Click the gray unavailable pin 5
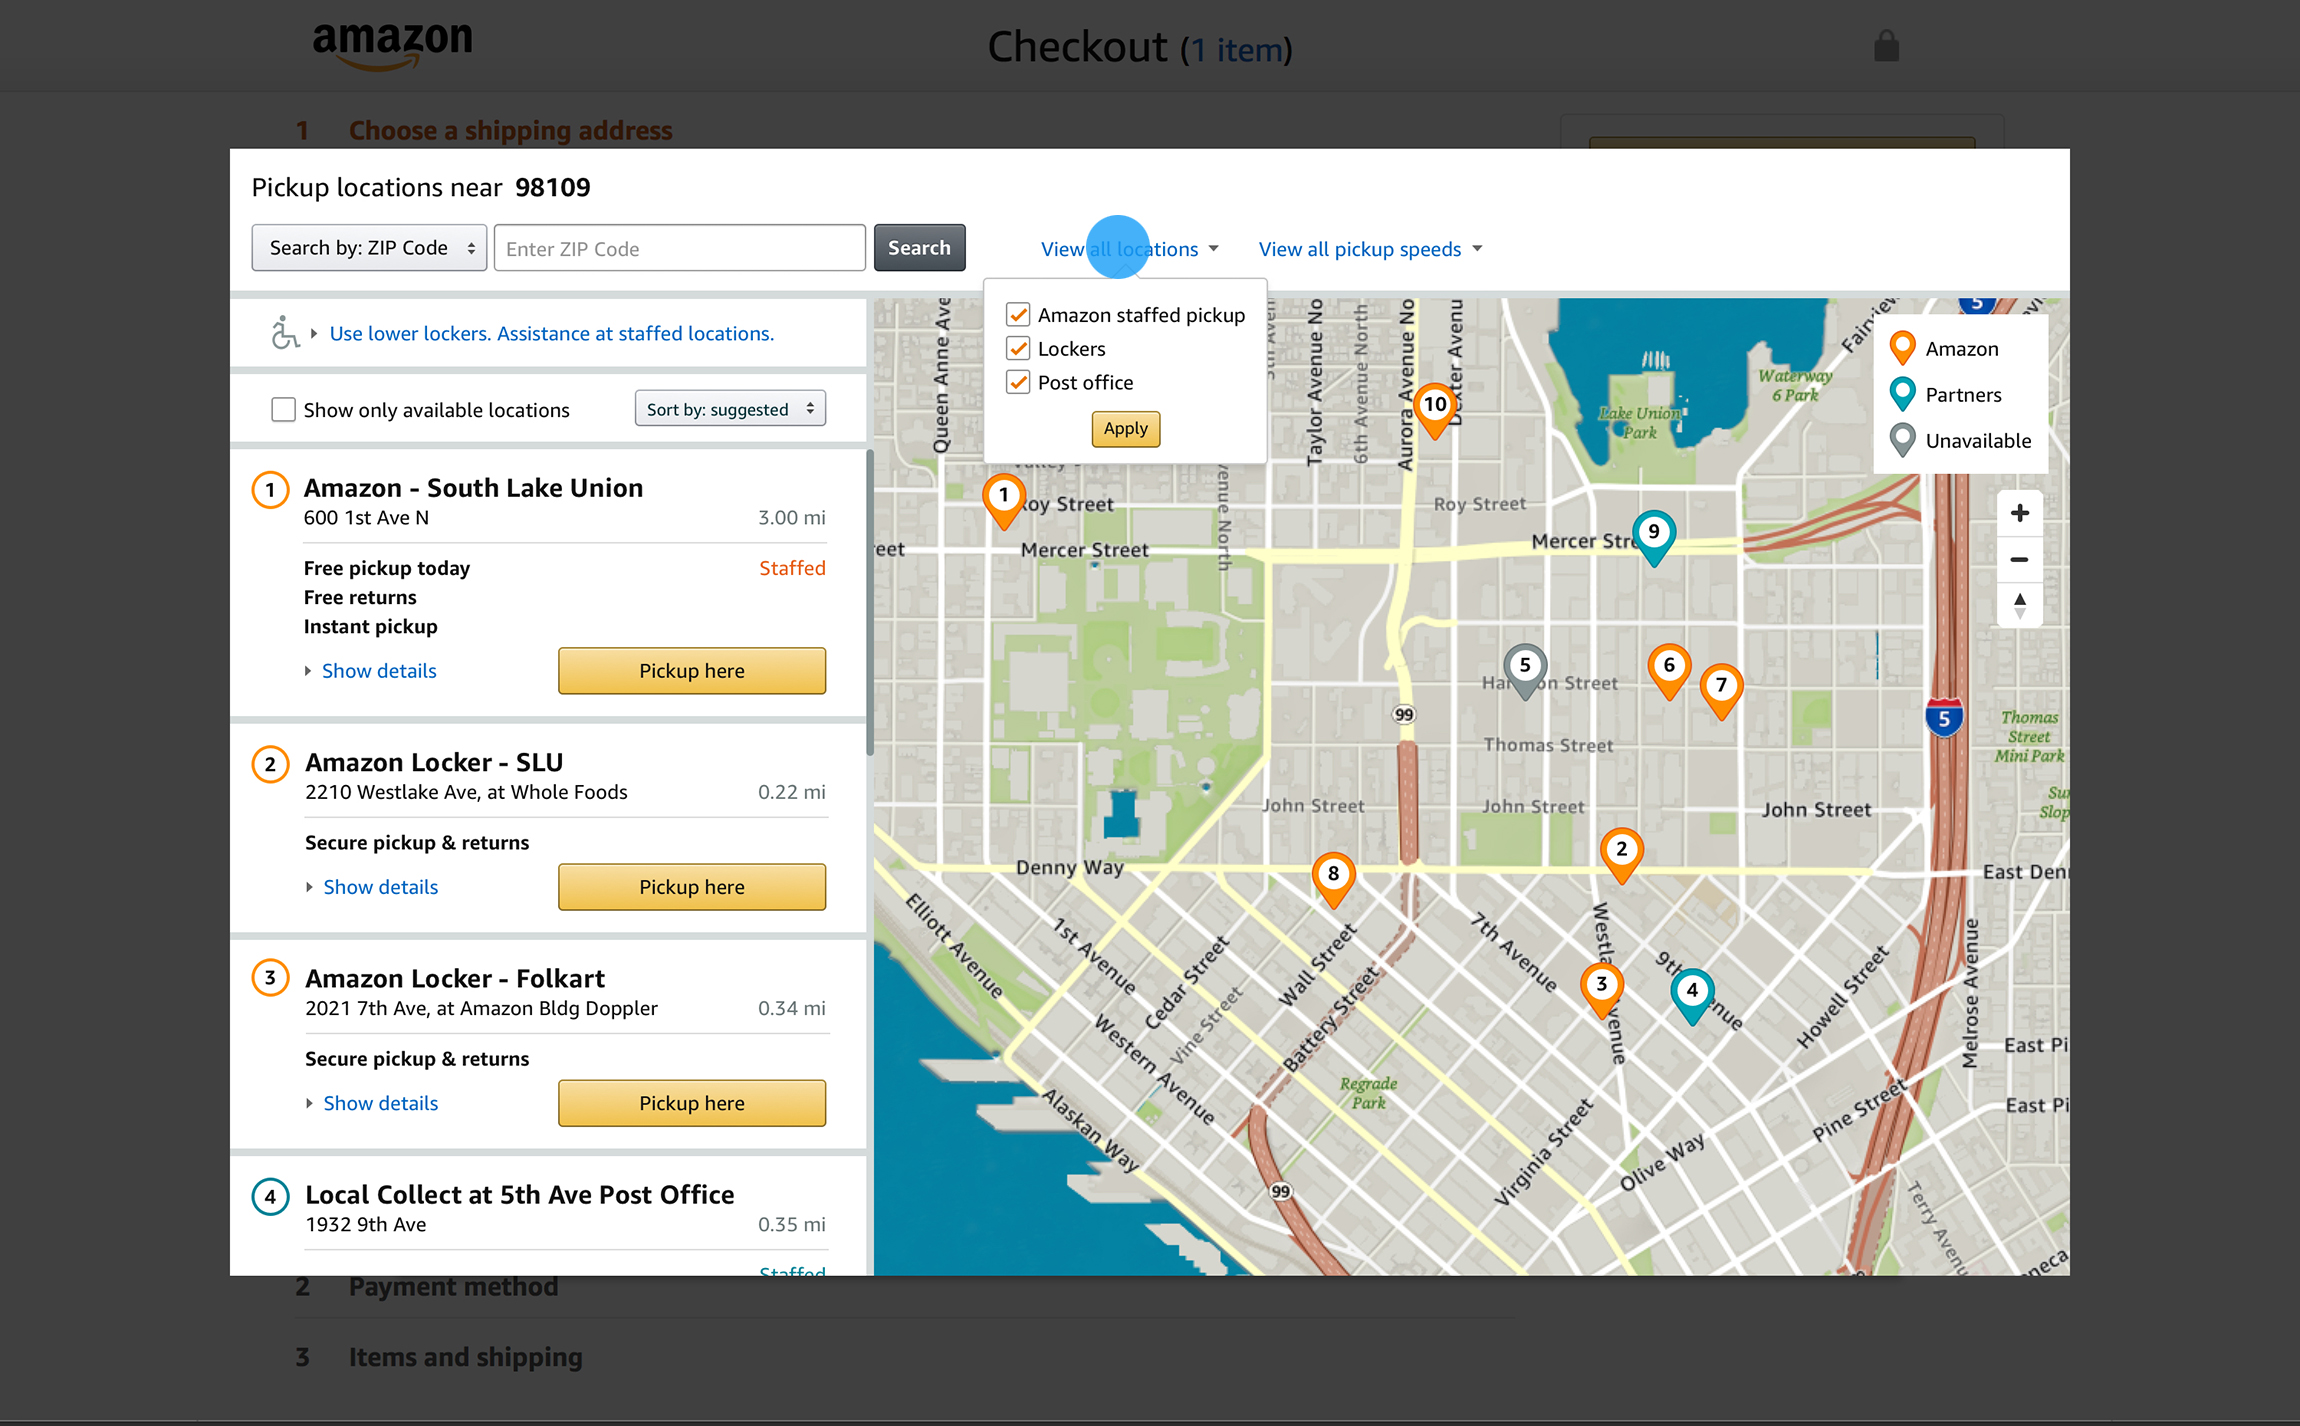 pyautogui.click(x=1524, y=666)
